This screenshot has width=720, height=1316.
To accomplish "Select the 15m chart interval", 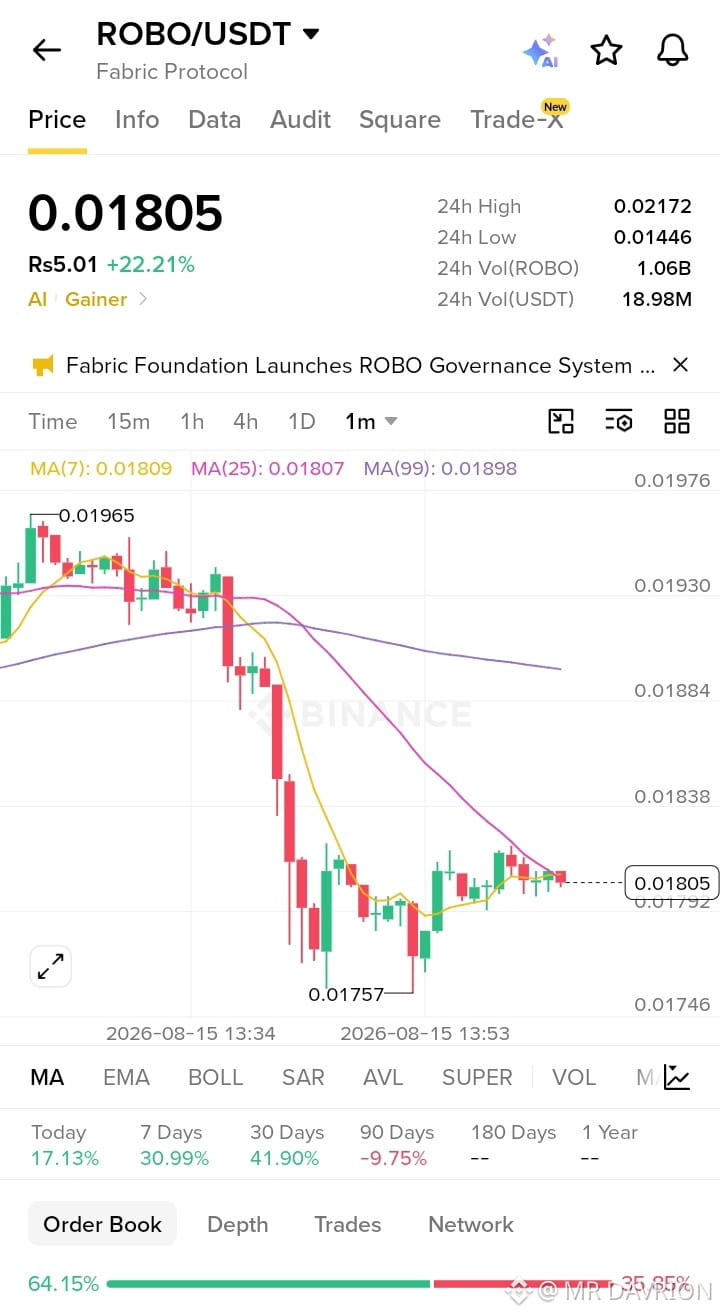I will click(128, 422).
